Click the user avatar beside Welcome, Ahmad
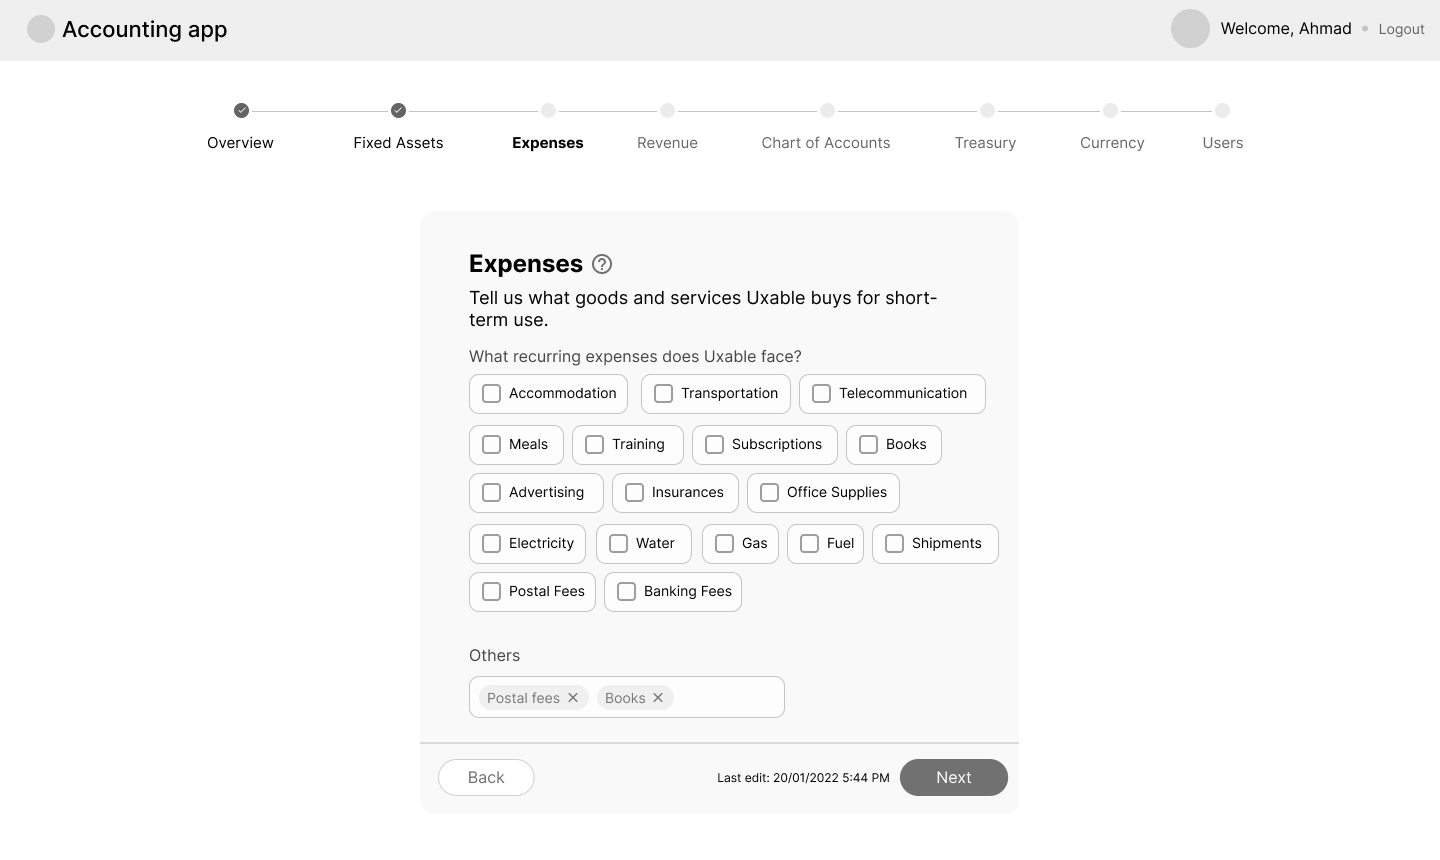 1190,29
